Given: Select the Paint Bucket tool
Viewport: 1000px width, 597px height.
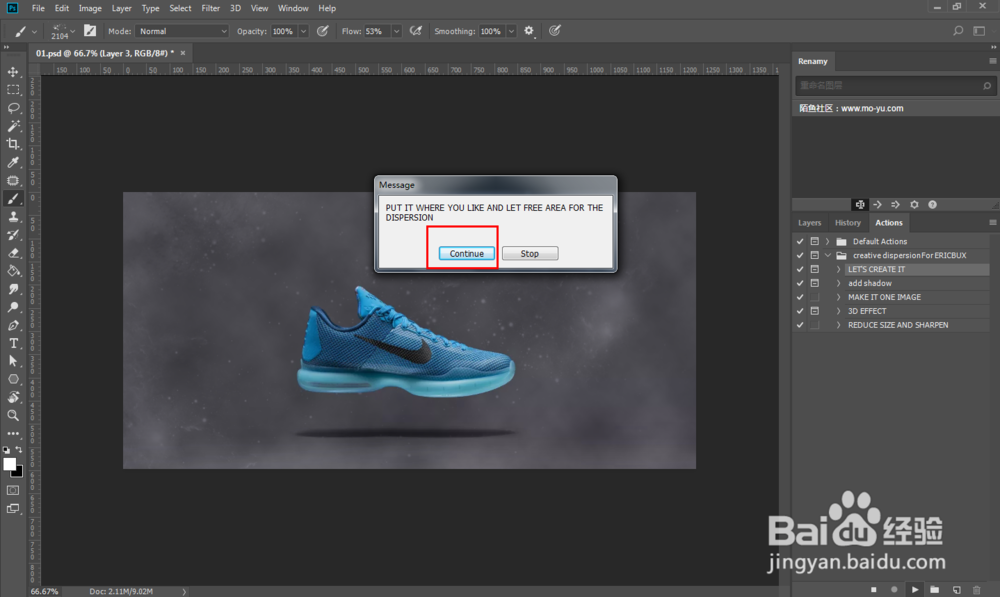Looking at the screenshot, I should click(13, 271).
